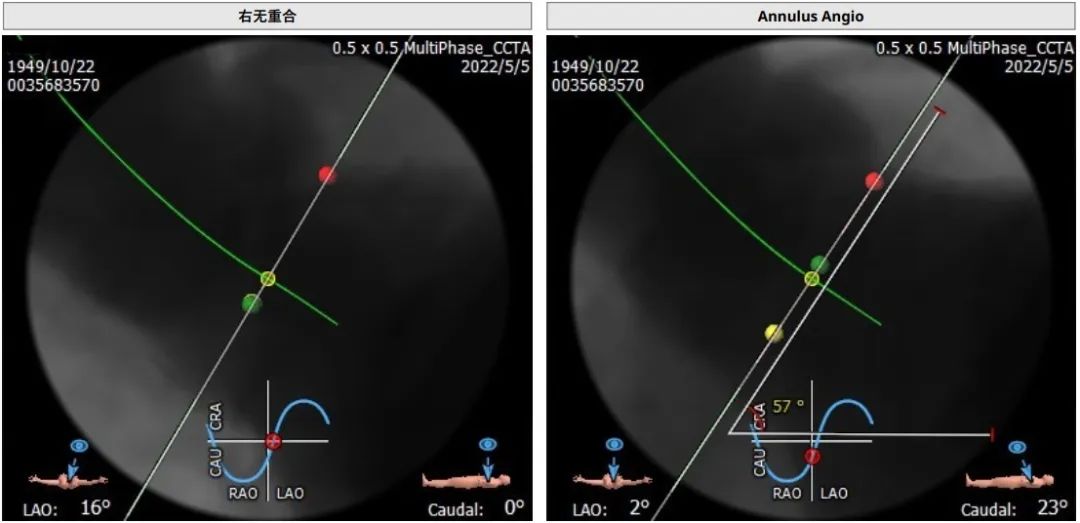Viewport: 1080px width, 523px height.
Task: Click LAO patient orientation figure in Annulus Angio panel
Action: [612, 479]
